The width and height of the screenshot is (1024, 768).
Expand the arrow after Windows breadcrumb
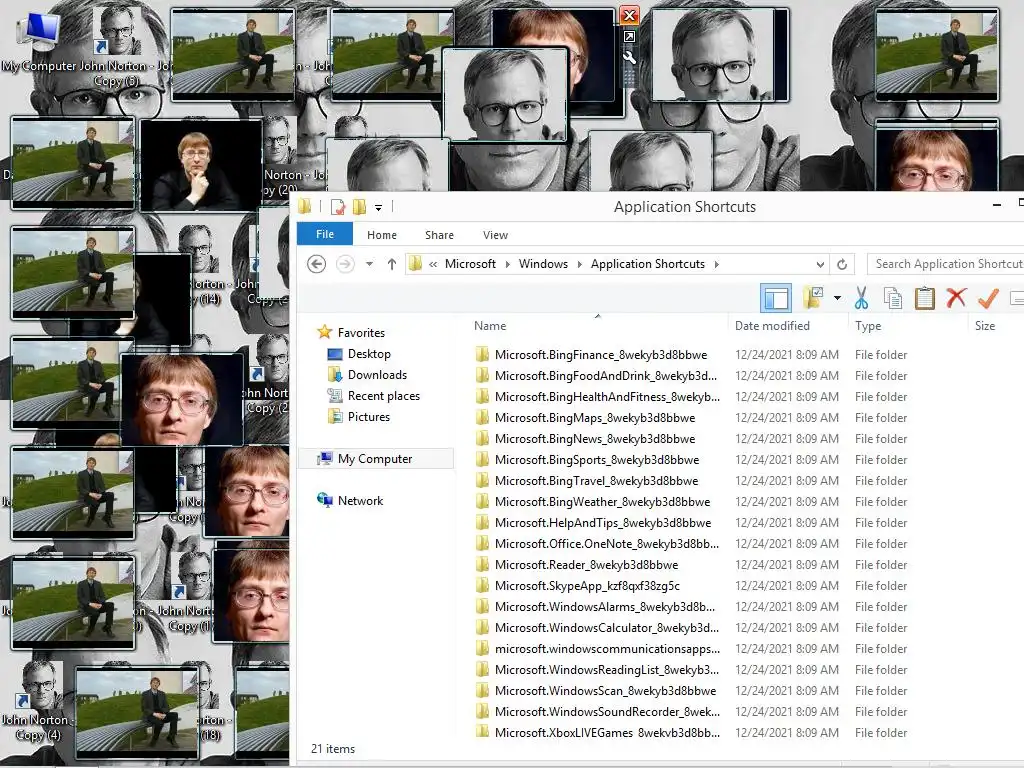coord(579,264)
